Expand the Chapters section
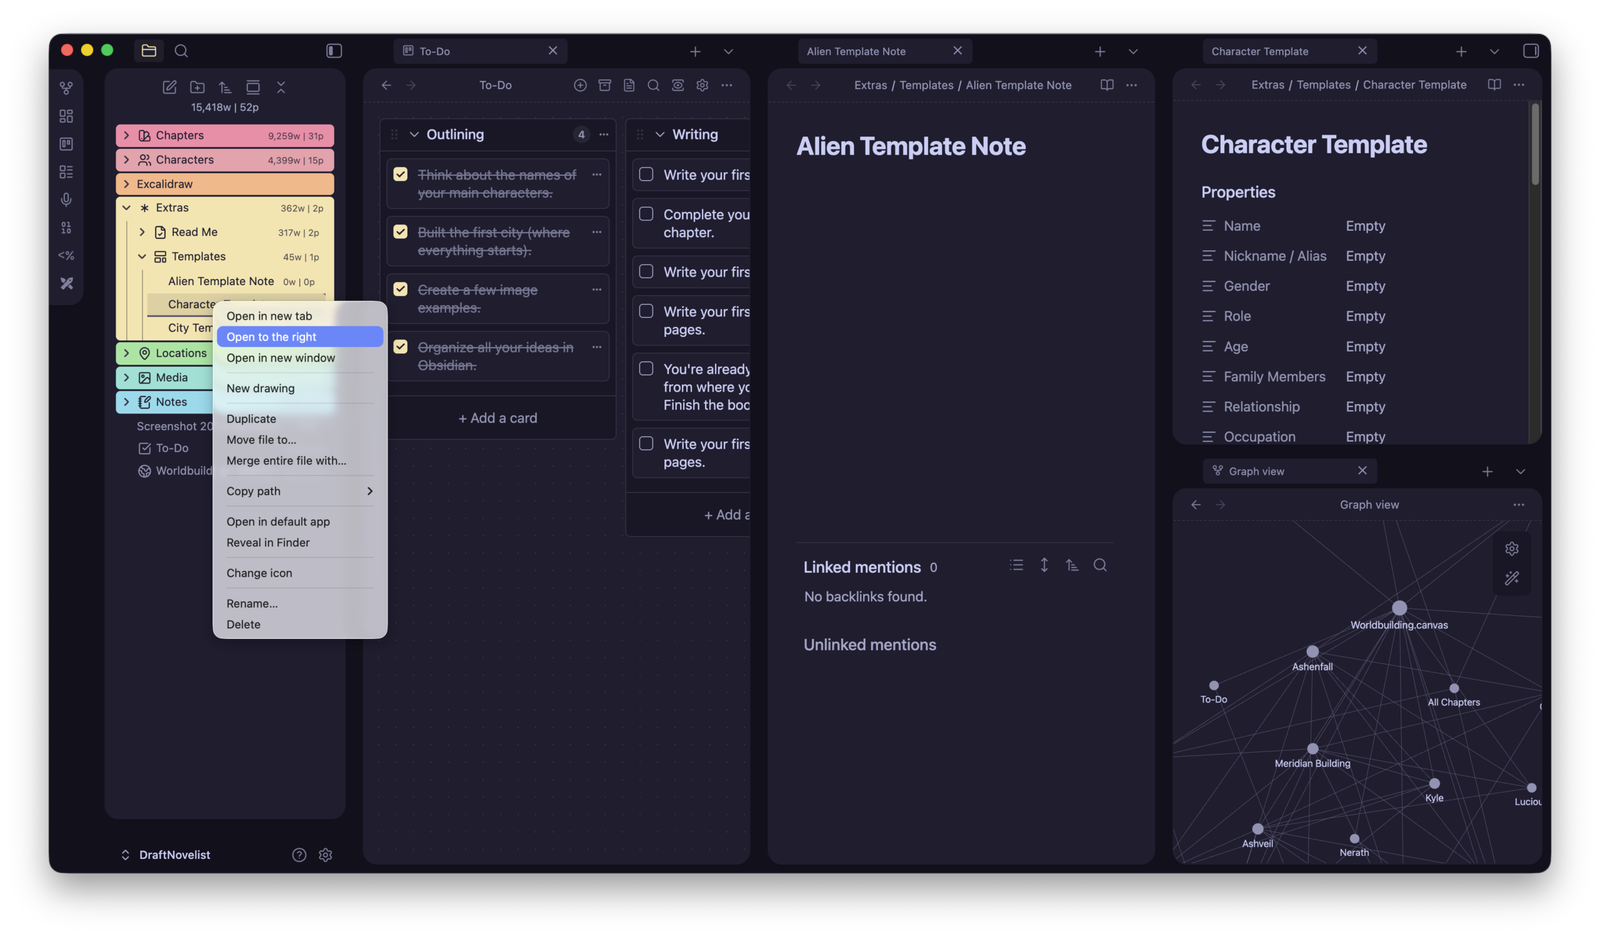This screenshot has height=938, width=1600. [x=127, y=135]
